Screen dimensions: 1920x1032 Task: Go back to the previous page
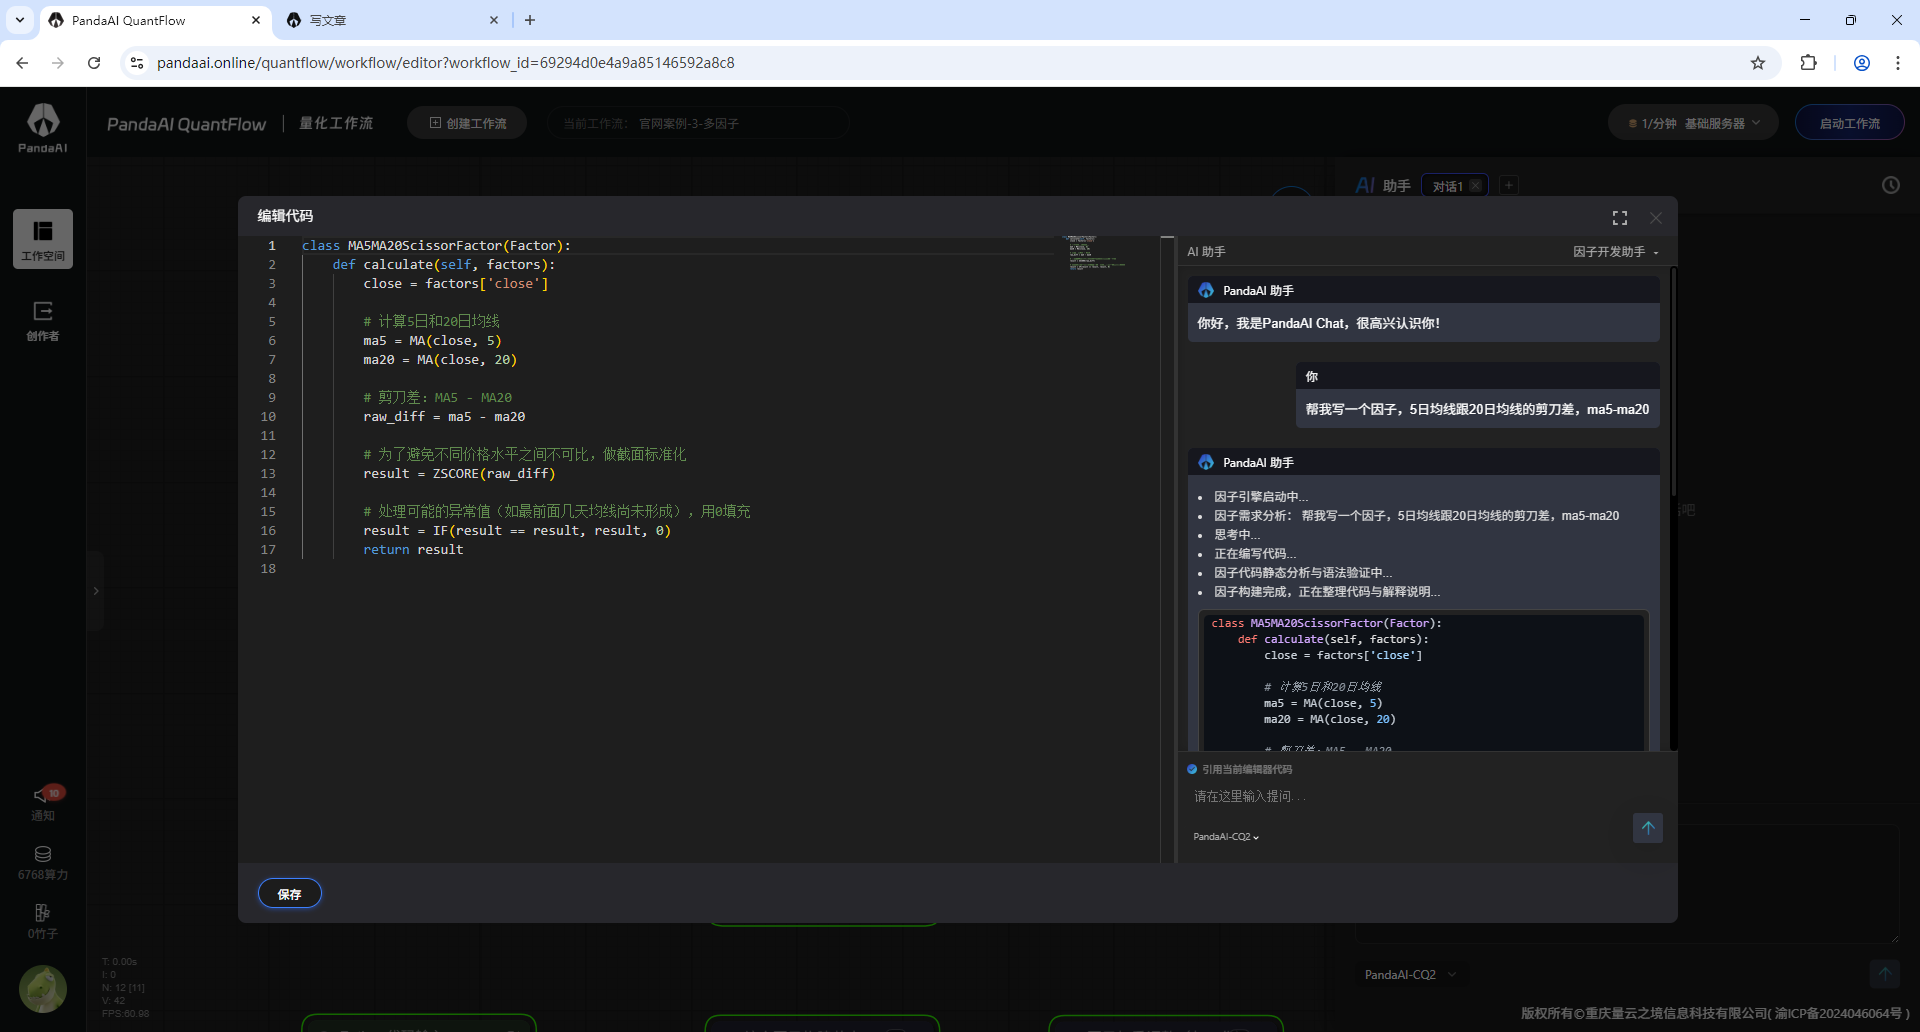click(x=22, y=63)
